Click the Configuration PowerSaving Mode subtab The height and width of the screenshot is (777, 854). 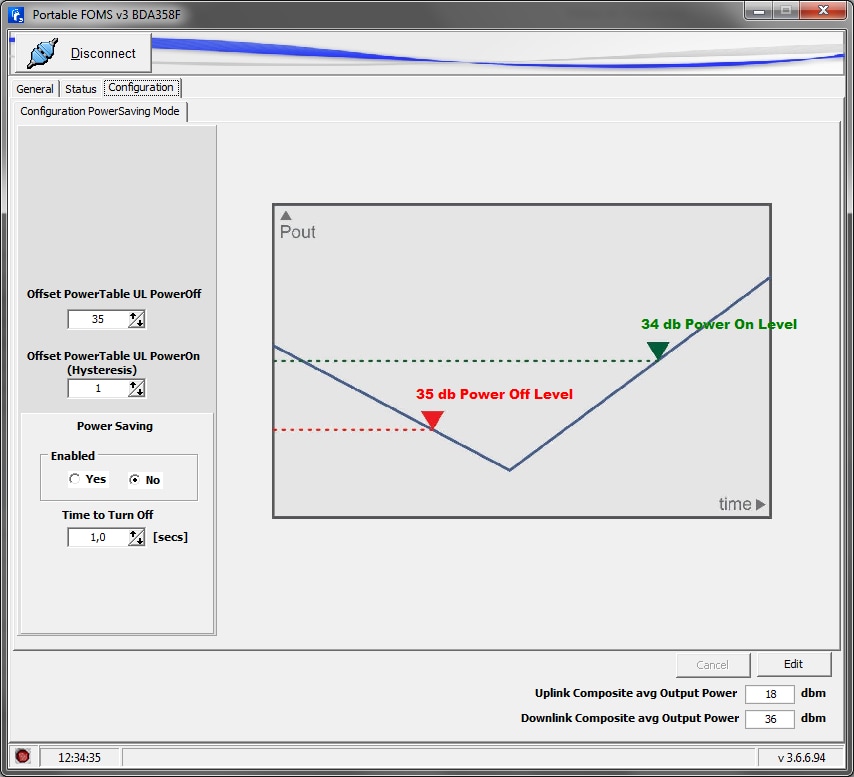(100, 111)
